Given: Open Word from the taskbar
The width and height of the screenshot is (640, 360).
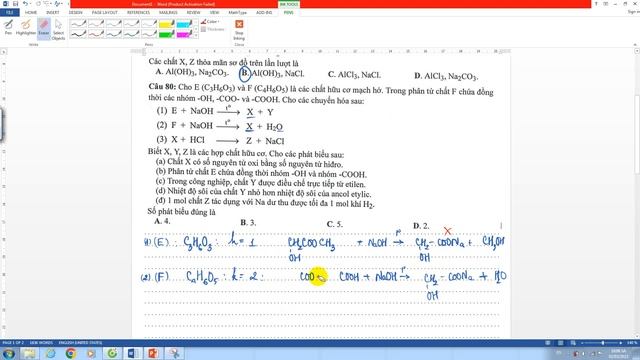Looking at the screenshot, I should (133, 353).
